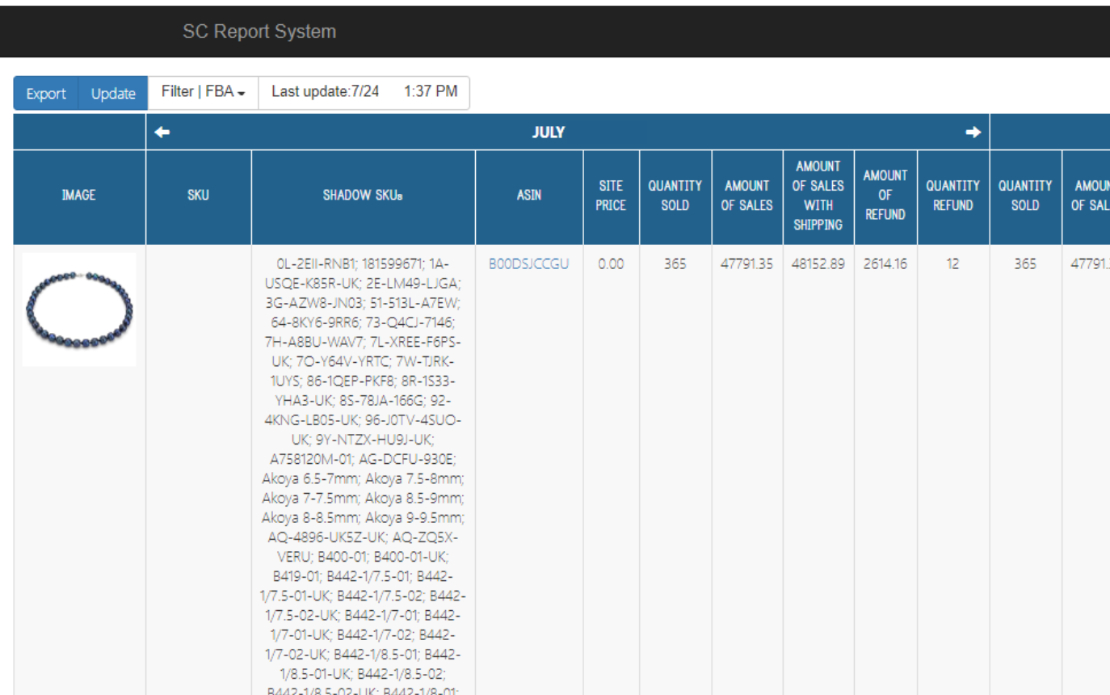Select the sales amount 47791.35

(747, 264)
